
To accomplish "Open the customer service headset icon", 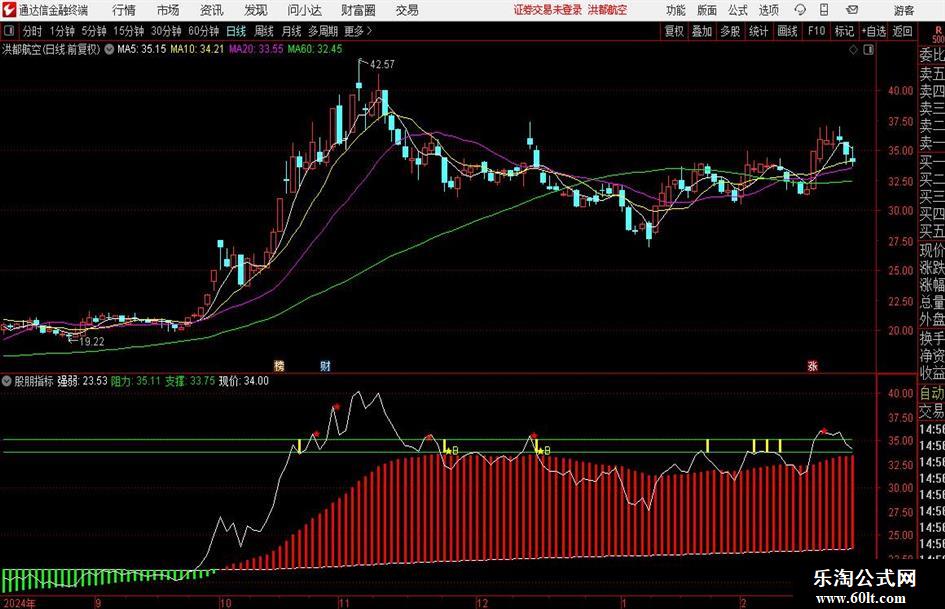I will point(800,10).
